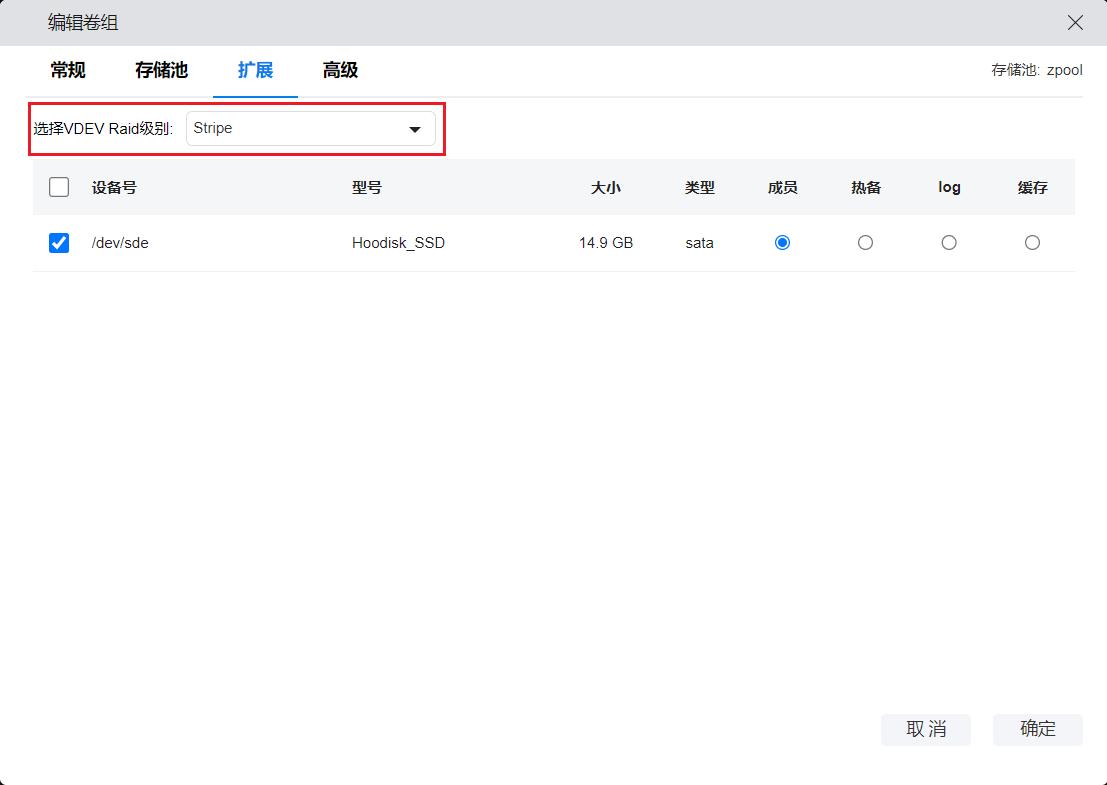Click the 大小 column header
The width and height of the screenshot is (1107, 785).
tap(606, 187)
